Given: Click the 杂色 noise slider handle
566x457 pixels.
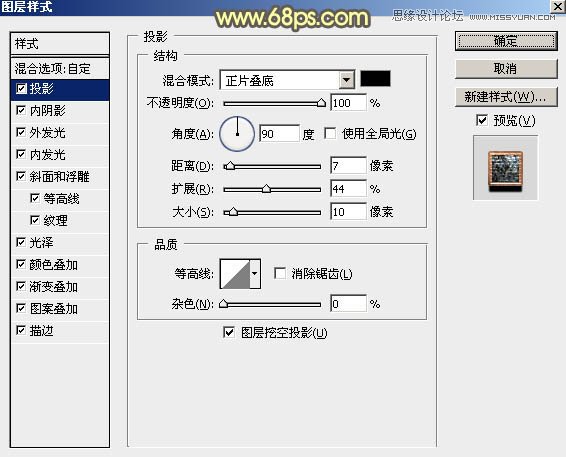Looking at the screenshot, I should [x=224, y=304].
